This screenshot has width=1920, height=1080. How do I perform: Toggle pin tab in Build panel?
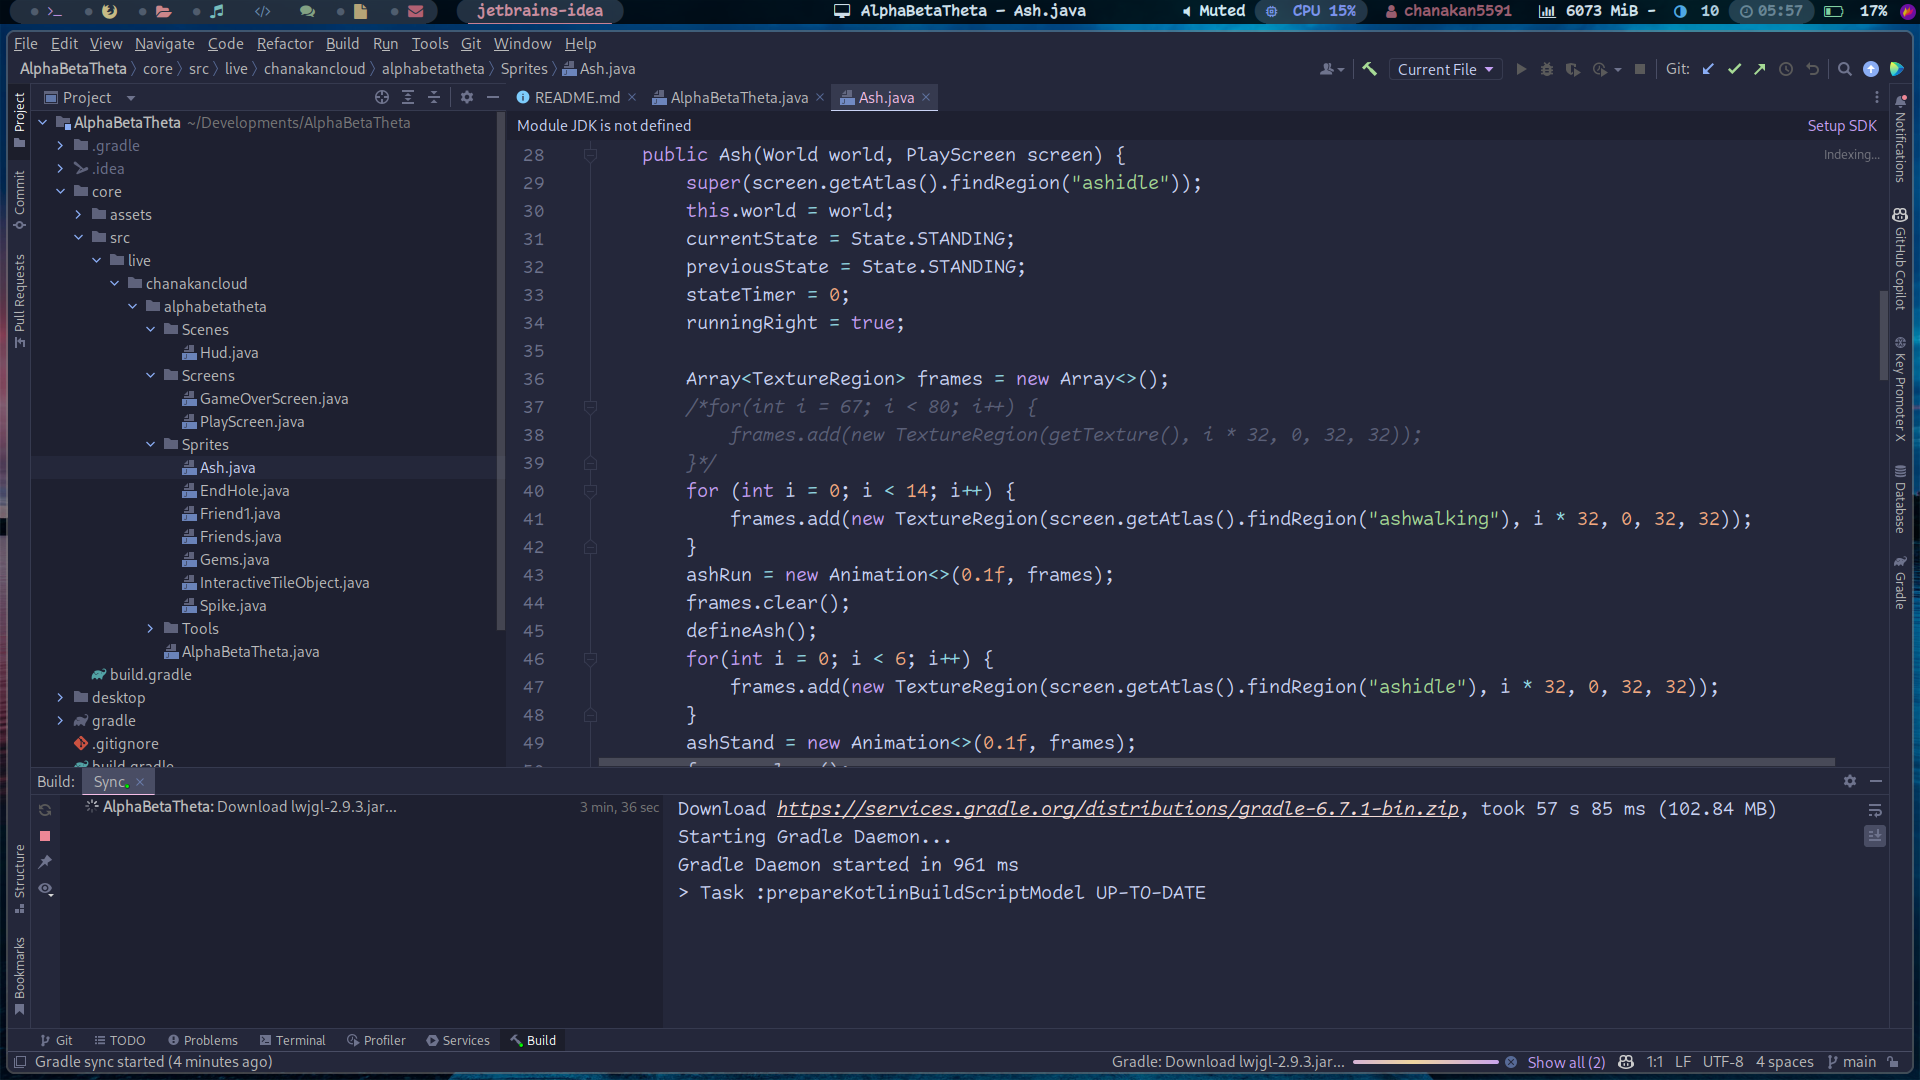(45, 862)
